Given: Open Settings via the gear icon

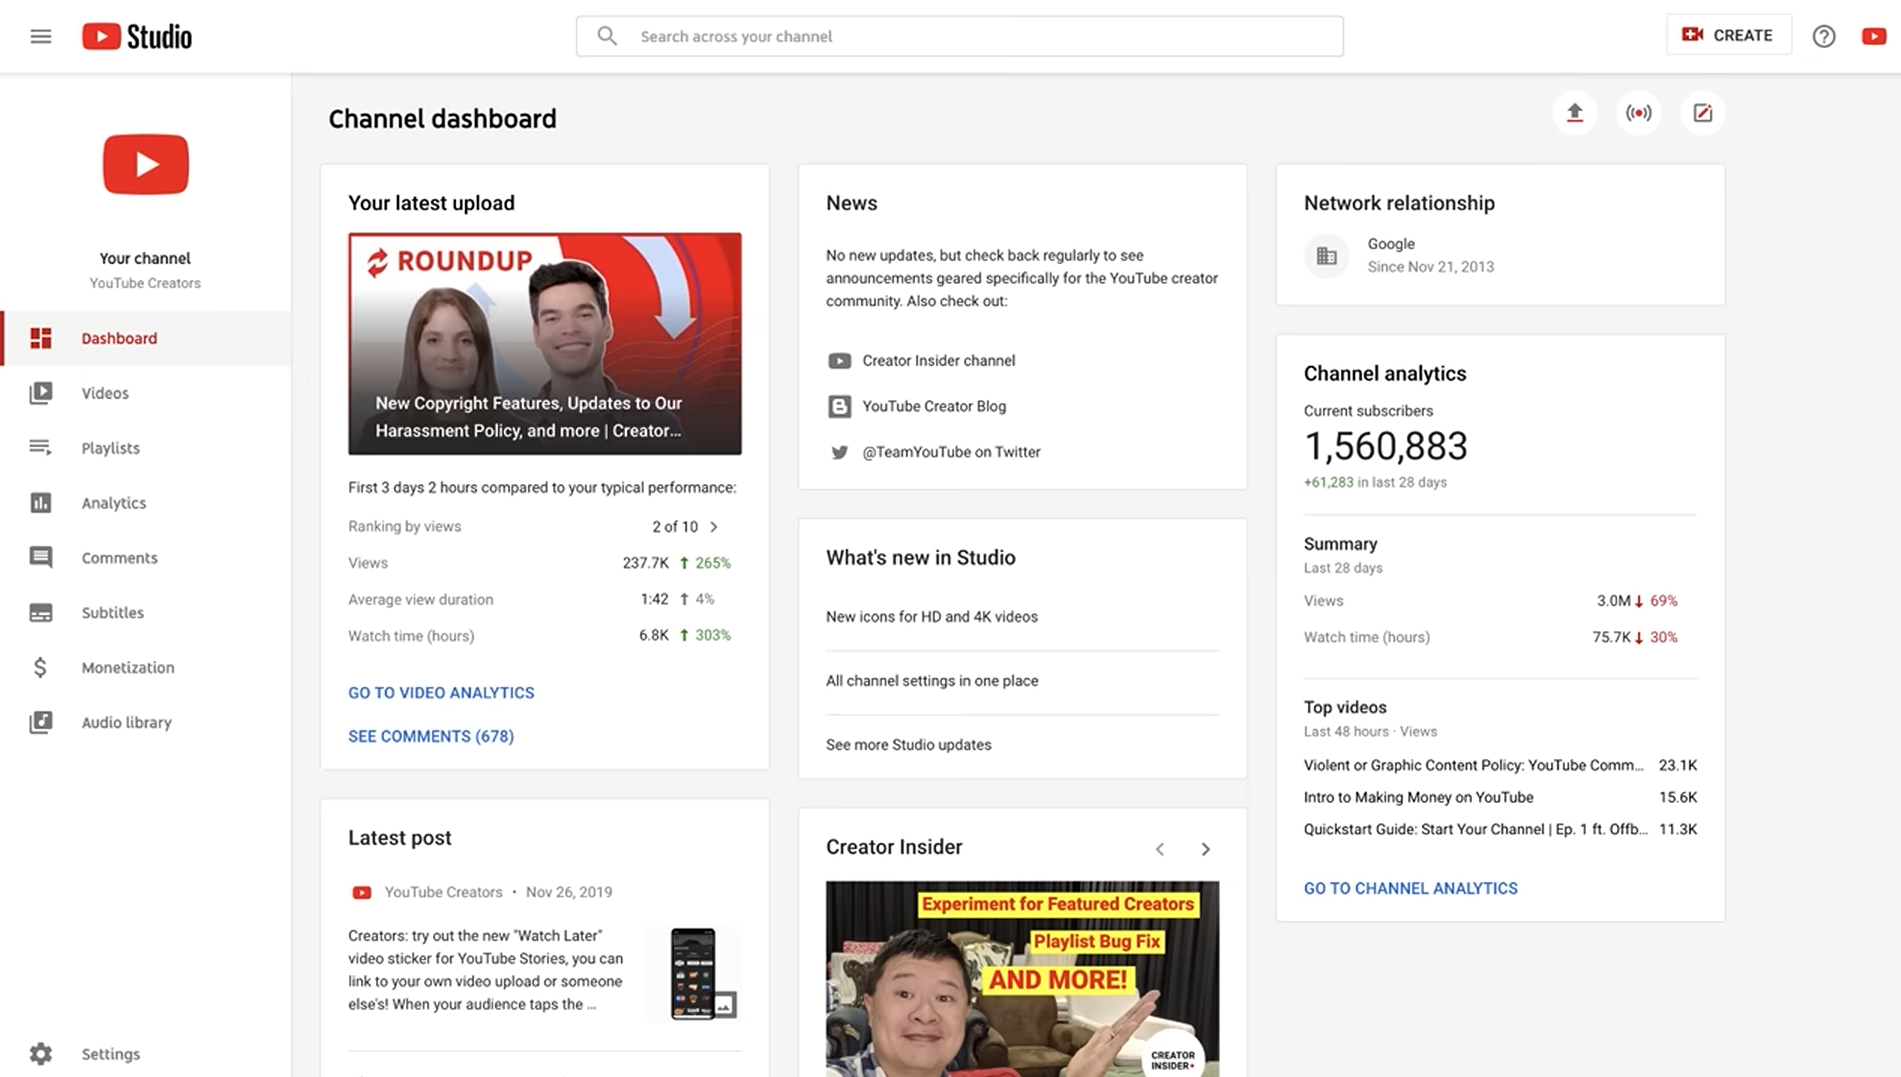Looking at the screenshot, I should click(x=40, y=1053).
